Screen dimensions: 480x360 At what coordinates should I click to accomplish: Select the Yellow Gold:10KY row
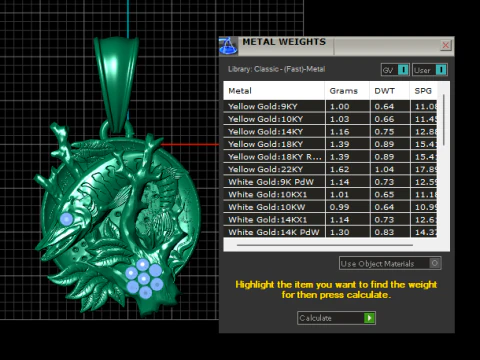330,119
